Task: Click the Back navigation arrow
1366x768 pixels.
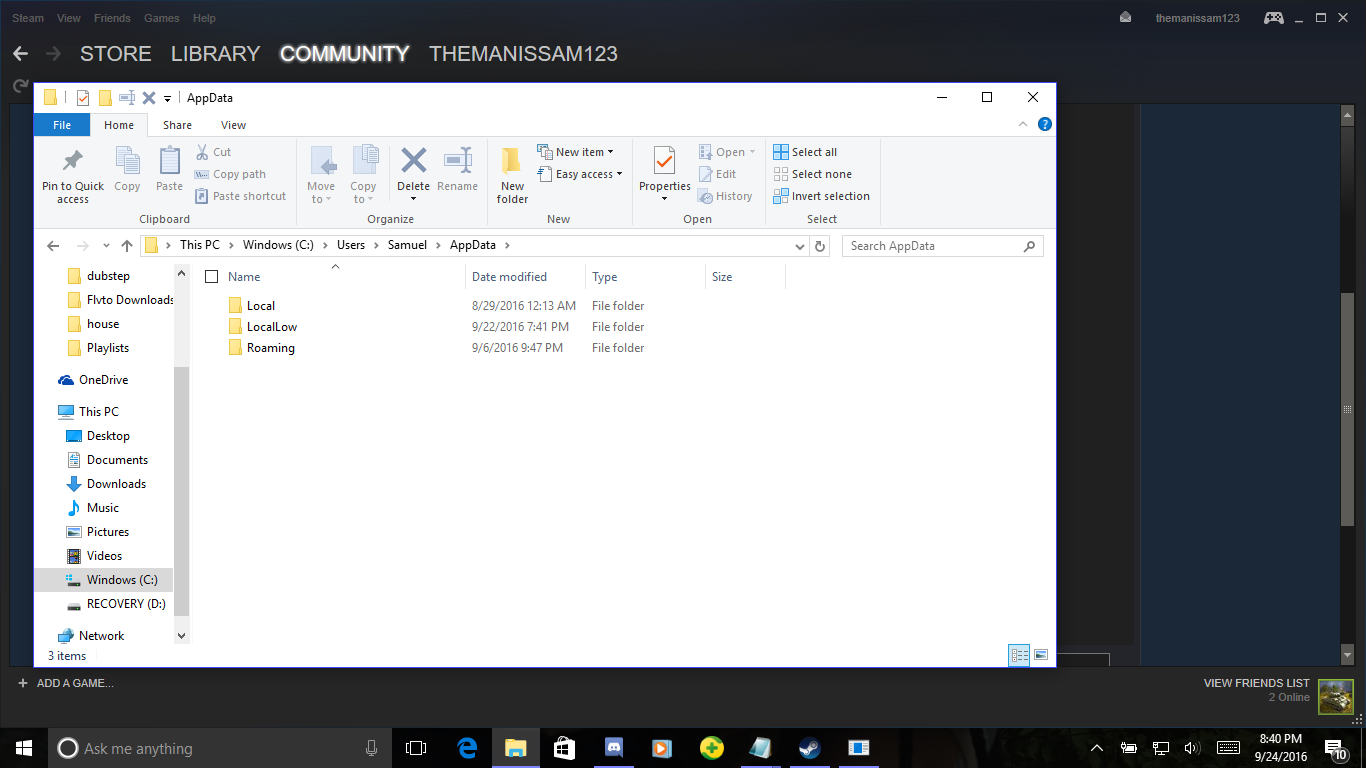Action: pos(53,246)
